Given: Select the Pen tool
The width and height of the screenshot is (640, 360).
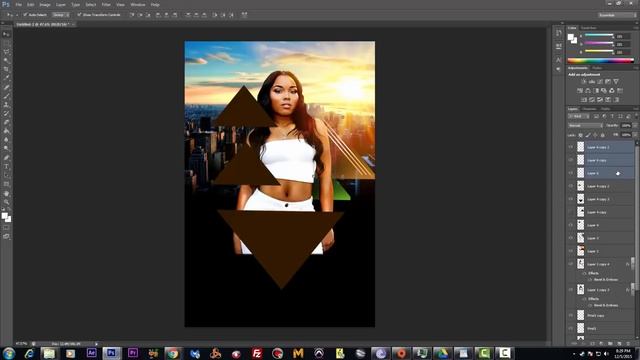Looking at the screenshot, I should click(6, 158).
